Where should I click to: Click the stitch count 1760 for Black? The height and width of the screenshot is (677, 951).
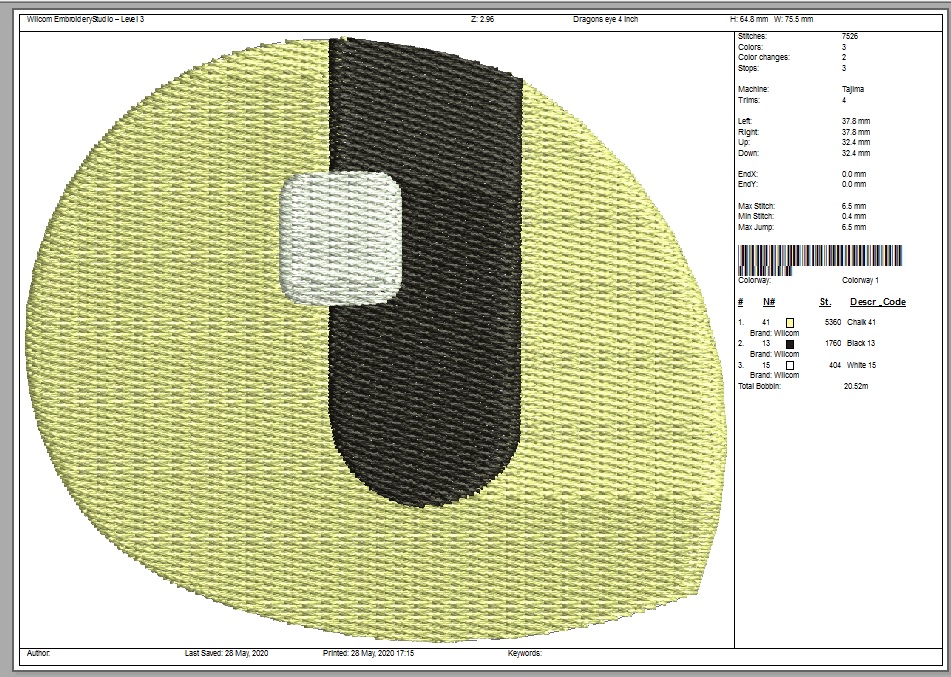click(x=833, y=343)
